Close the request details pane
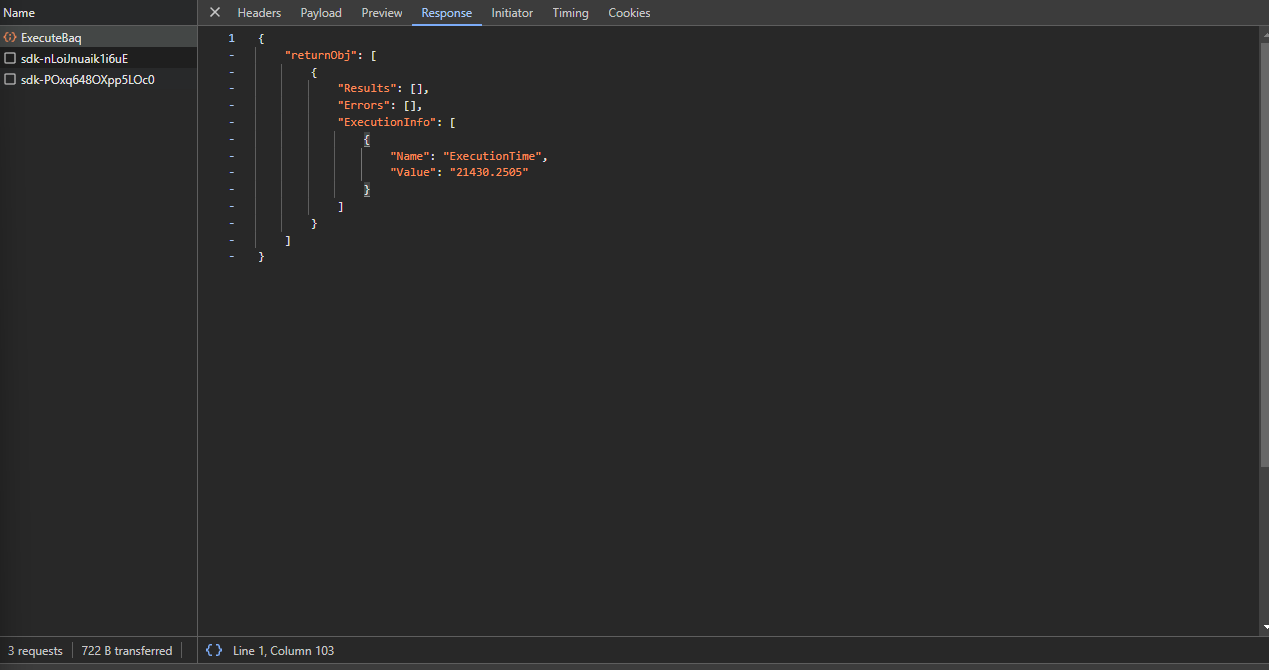 click(214, 13)
